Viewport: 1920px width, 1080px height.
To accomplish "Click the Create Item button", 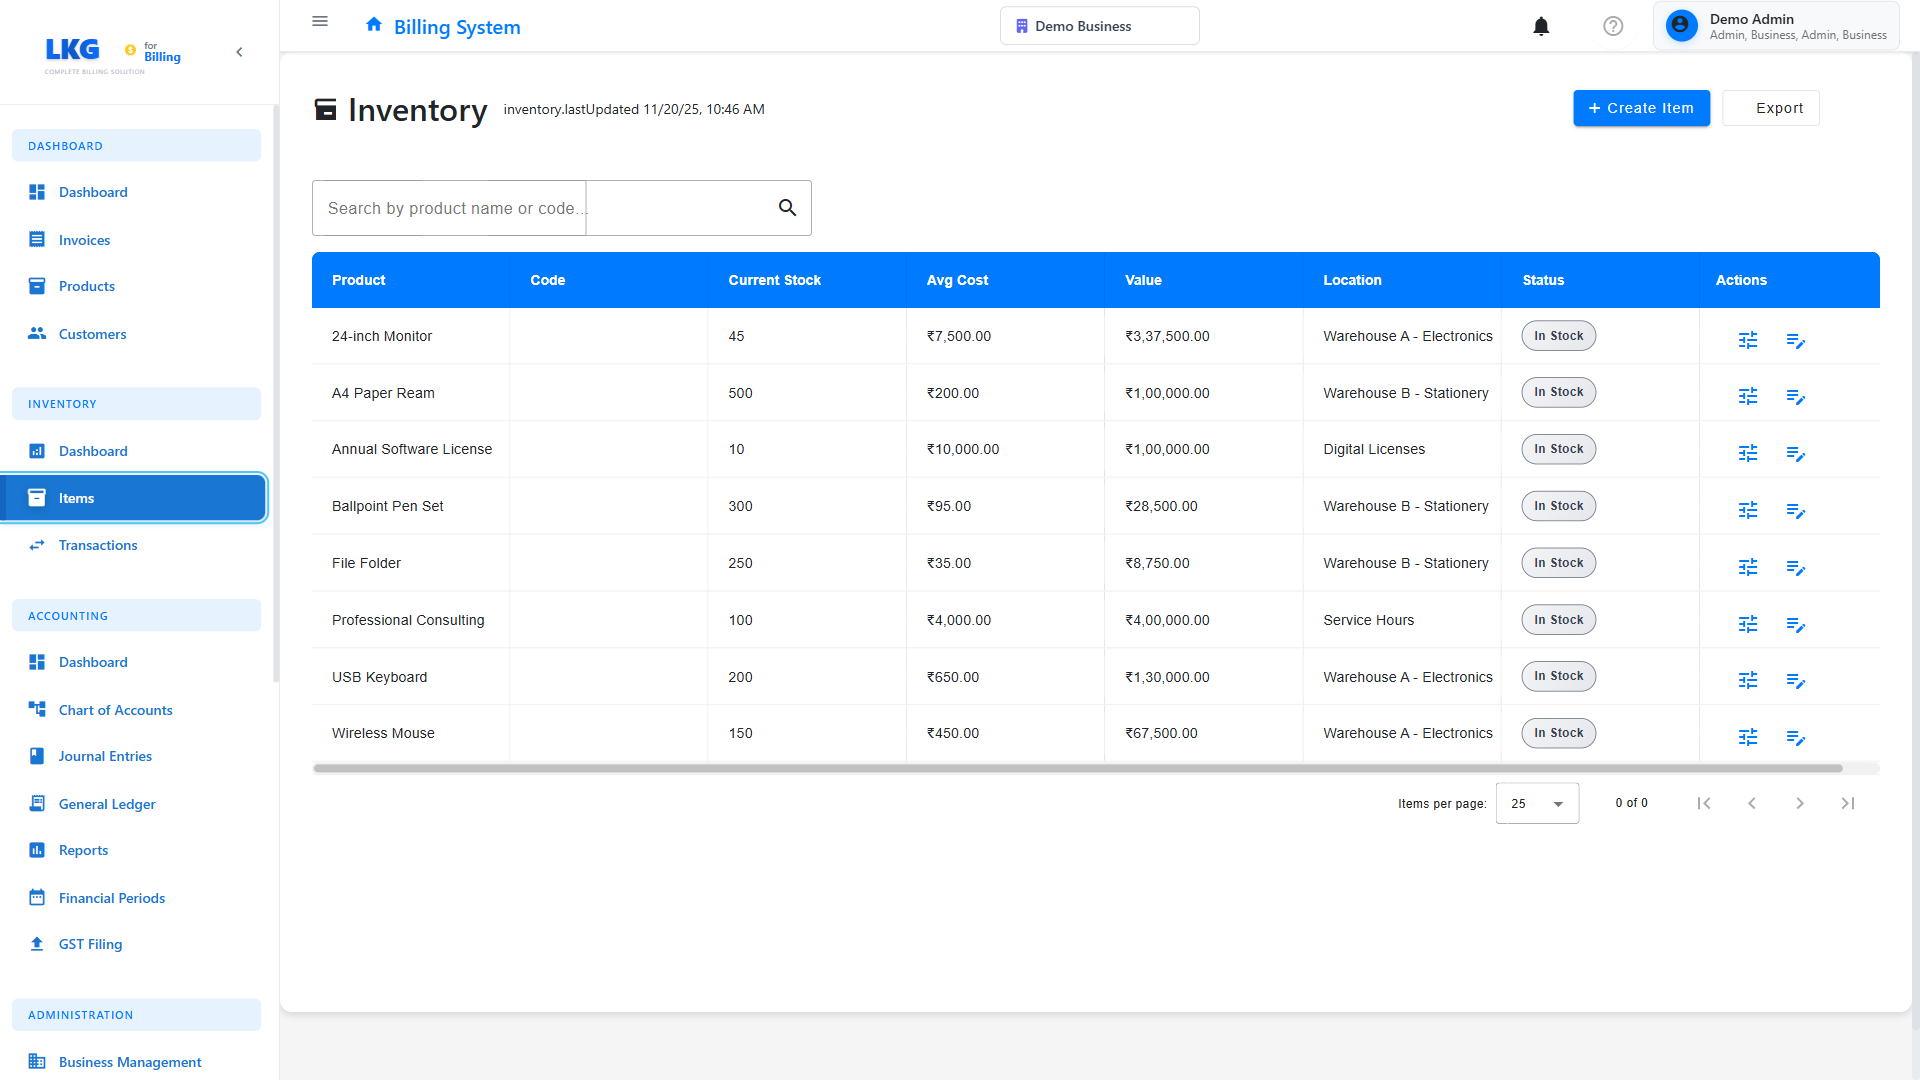I will 1641,108.
